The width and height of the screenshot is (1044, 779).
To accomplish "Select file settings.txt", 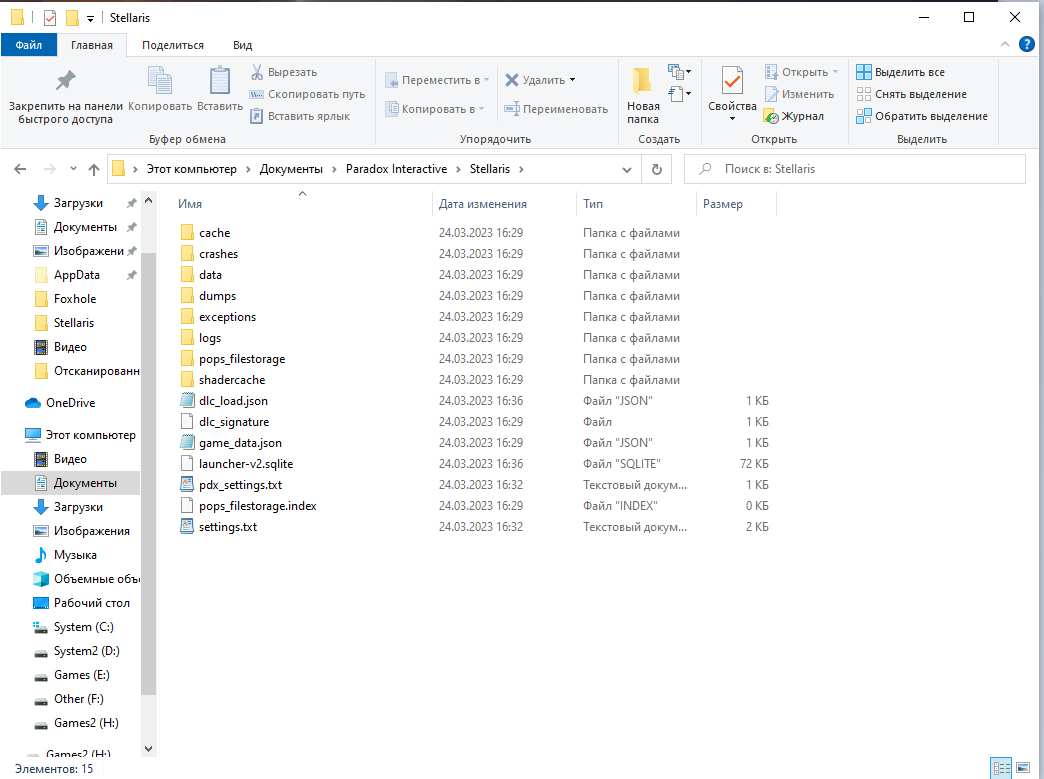I will point(228,527).
